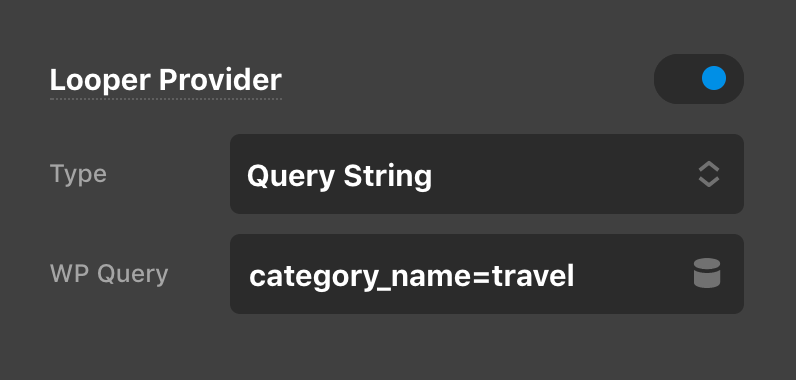Image resolution: width=796 pixels, height=380 pixels.
Task: Place cursor after travel in WP Query
Action: [x=576, y=276]
